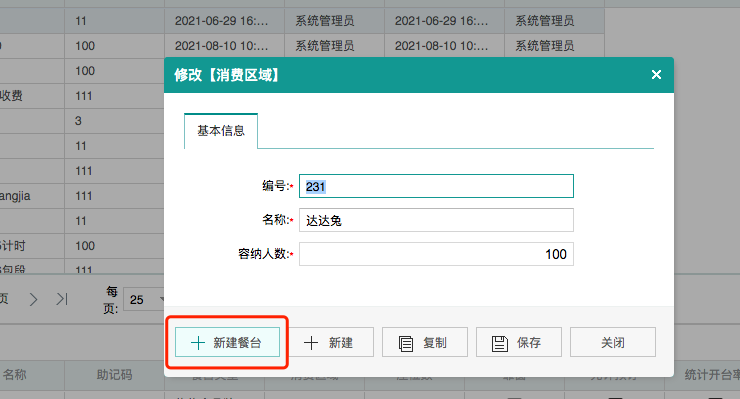Click the 复制 button
This screenshot has height=399, width=740.
[425, 342]
